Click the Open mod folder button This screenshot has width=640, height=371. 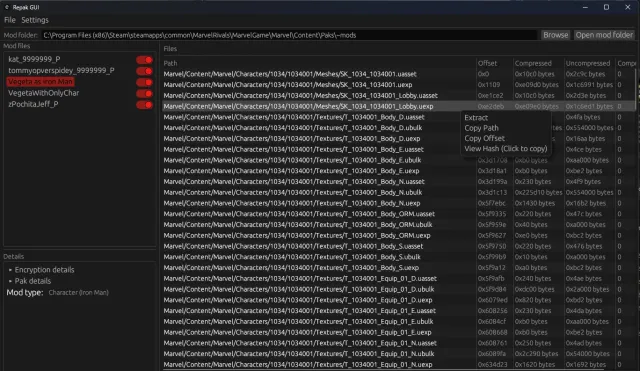604,35
